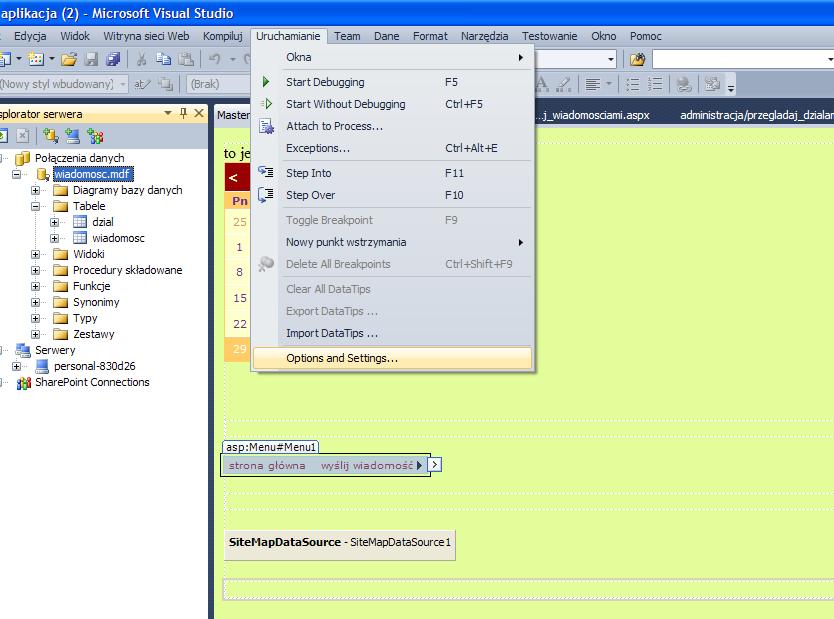The height and width of the screenshot is (619, 834).
Task: Select SiteMapDataSource1 control
Action: coord(340,543)
